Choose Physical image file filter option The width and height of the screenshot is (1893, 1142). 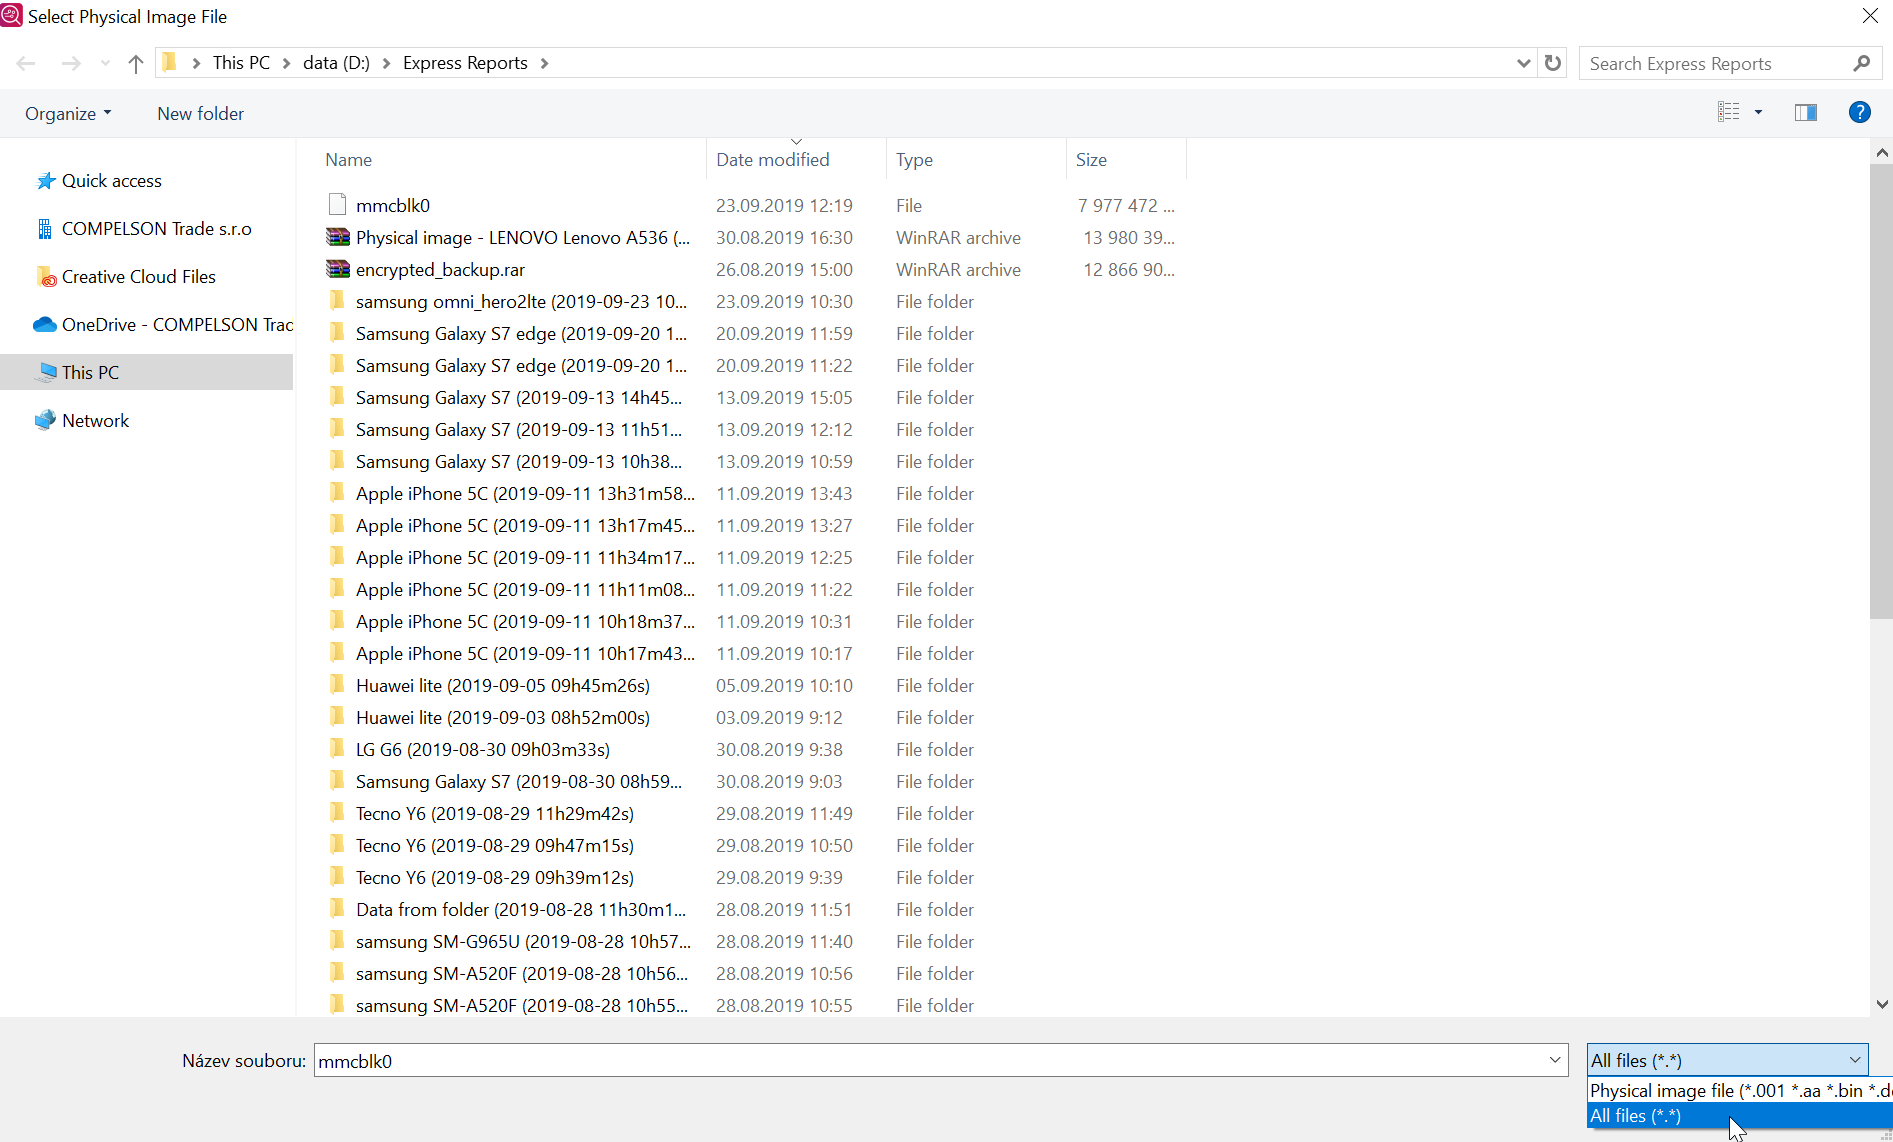[1739, 1091]
